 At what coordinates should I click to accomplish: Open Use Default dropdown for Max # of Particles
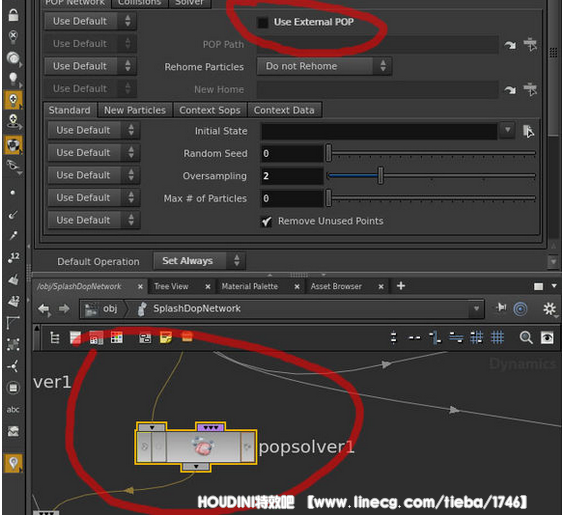coord(93,198)
